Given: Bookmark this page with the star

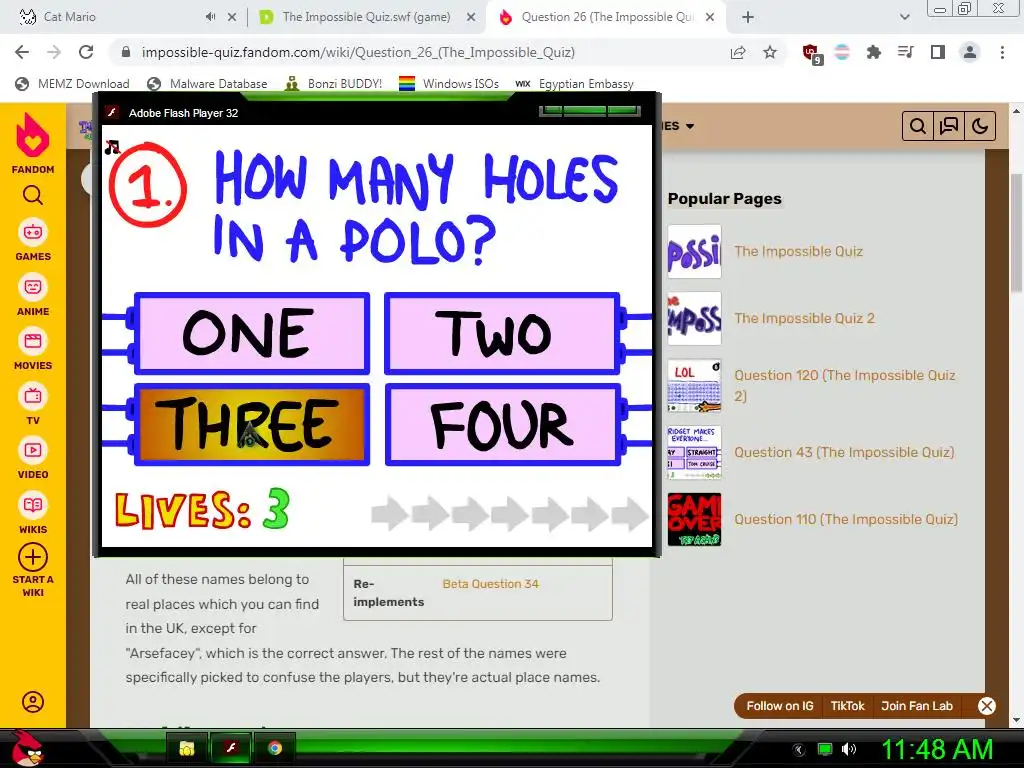Looking at the screenshot, I should (770, 52).
